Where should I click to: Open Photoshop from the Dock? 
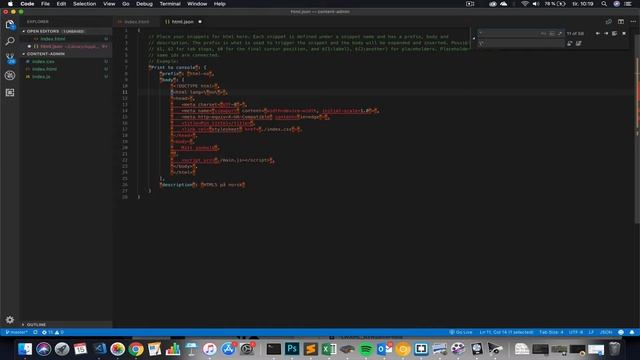292,349
